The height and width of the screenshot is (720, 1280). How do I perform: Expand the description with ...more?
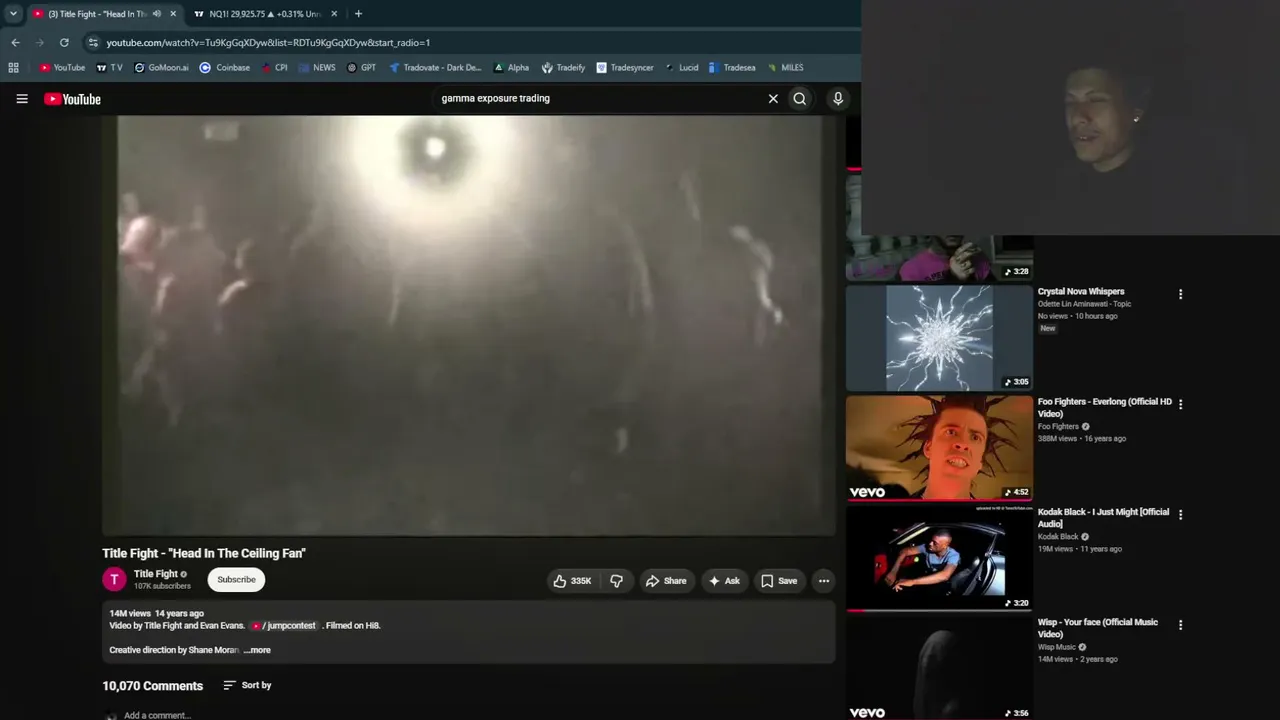click(257, 650)
